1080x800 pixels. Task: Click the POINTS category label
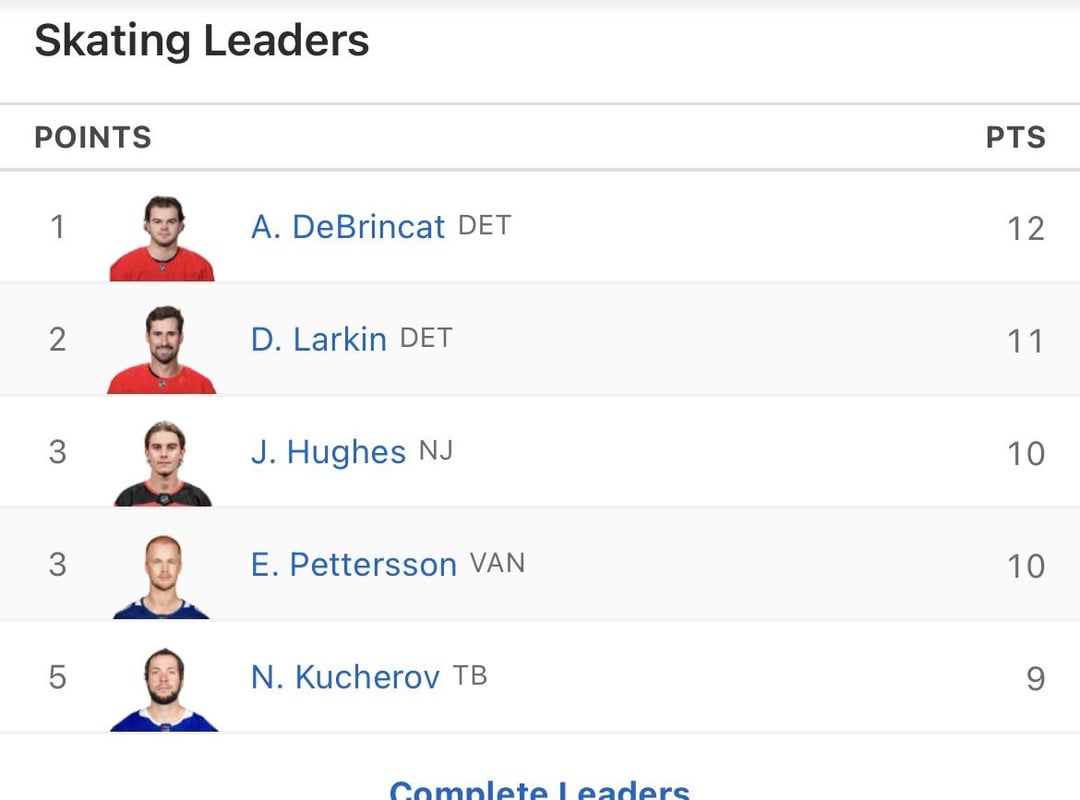coord(93,137)
